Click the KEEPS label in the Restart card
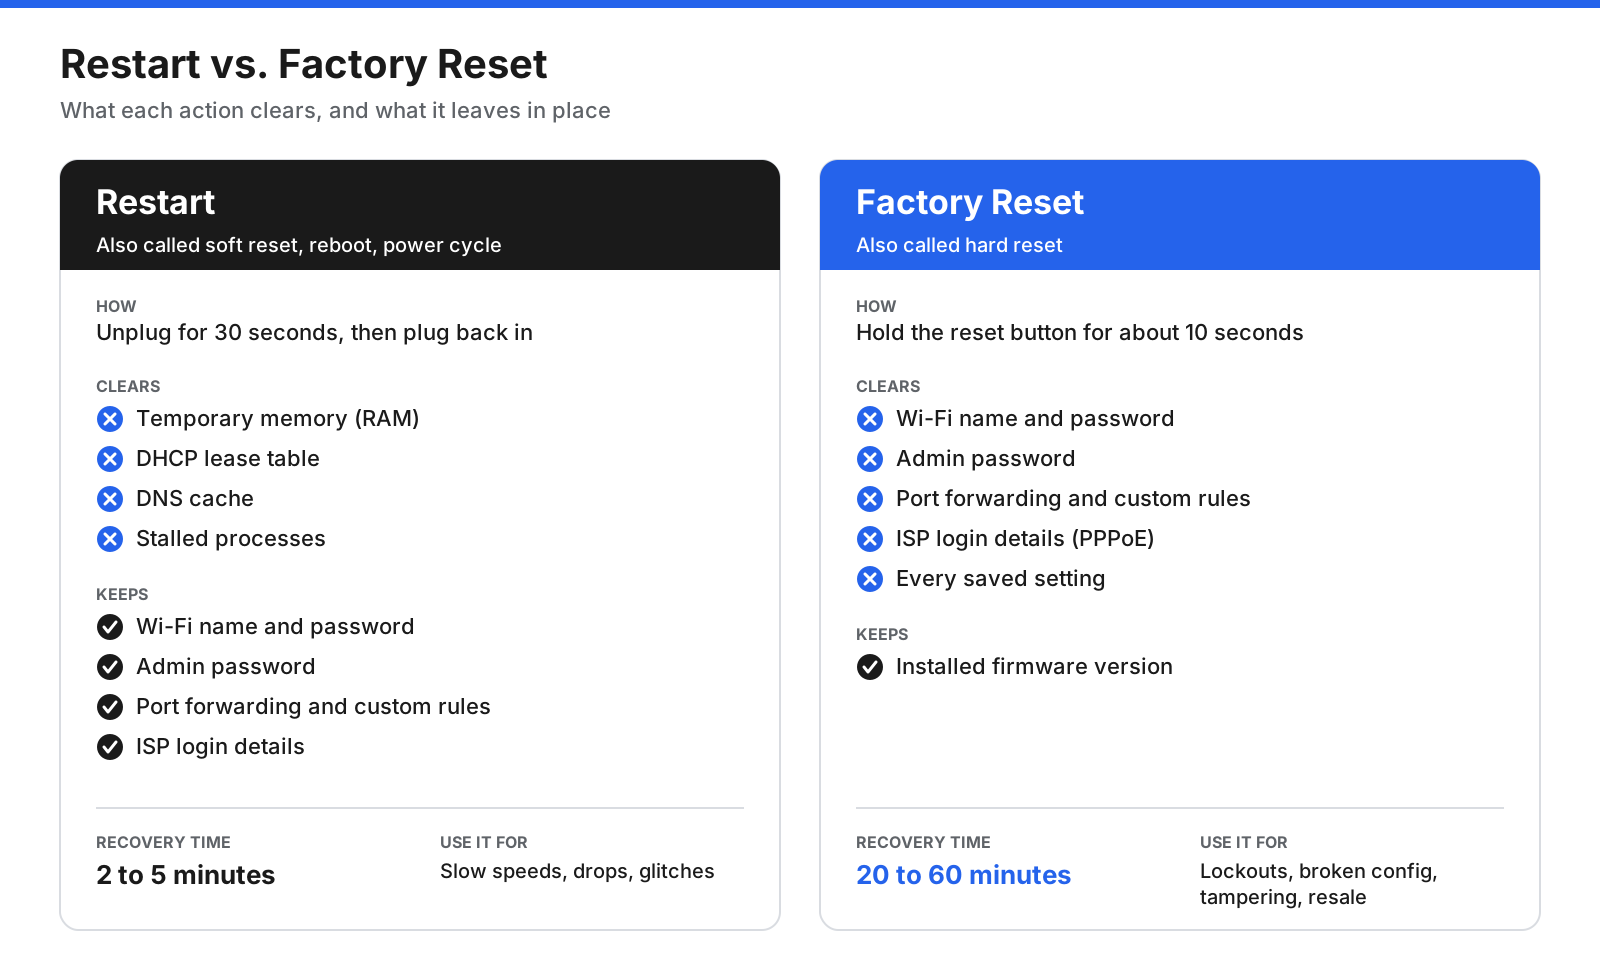The image size is (1600, 980). pyautogui.click(x=122, y=595)
